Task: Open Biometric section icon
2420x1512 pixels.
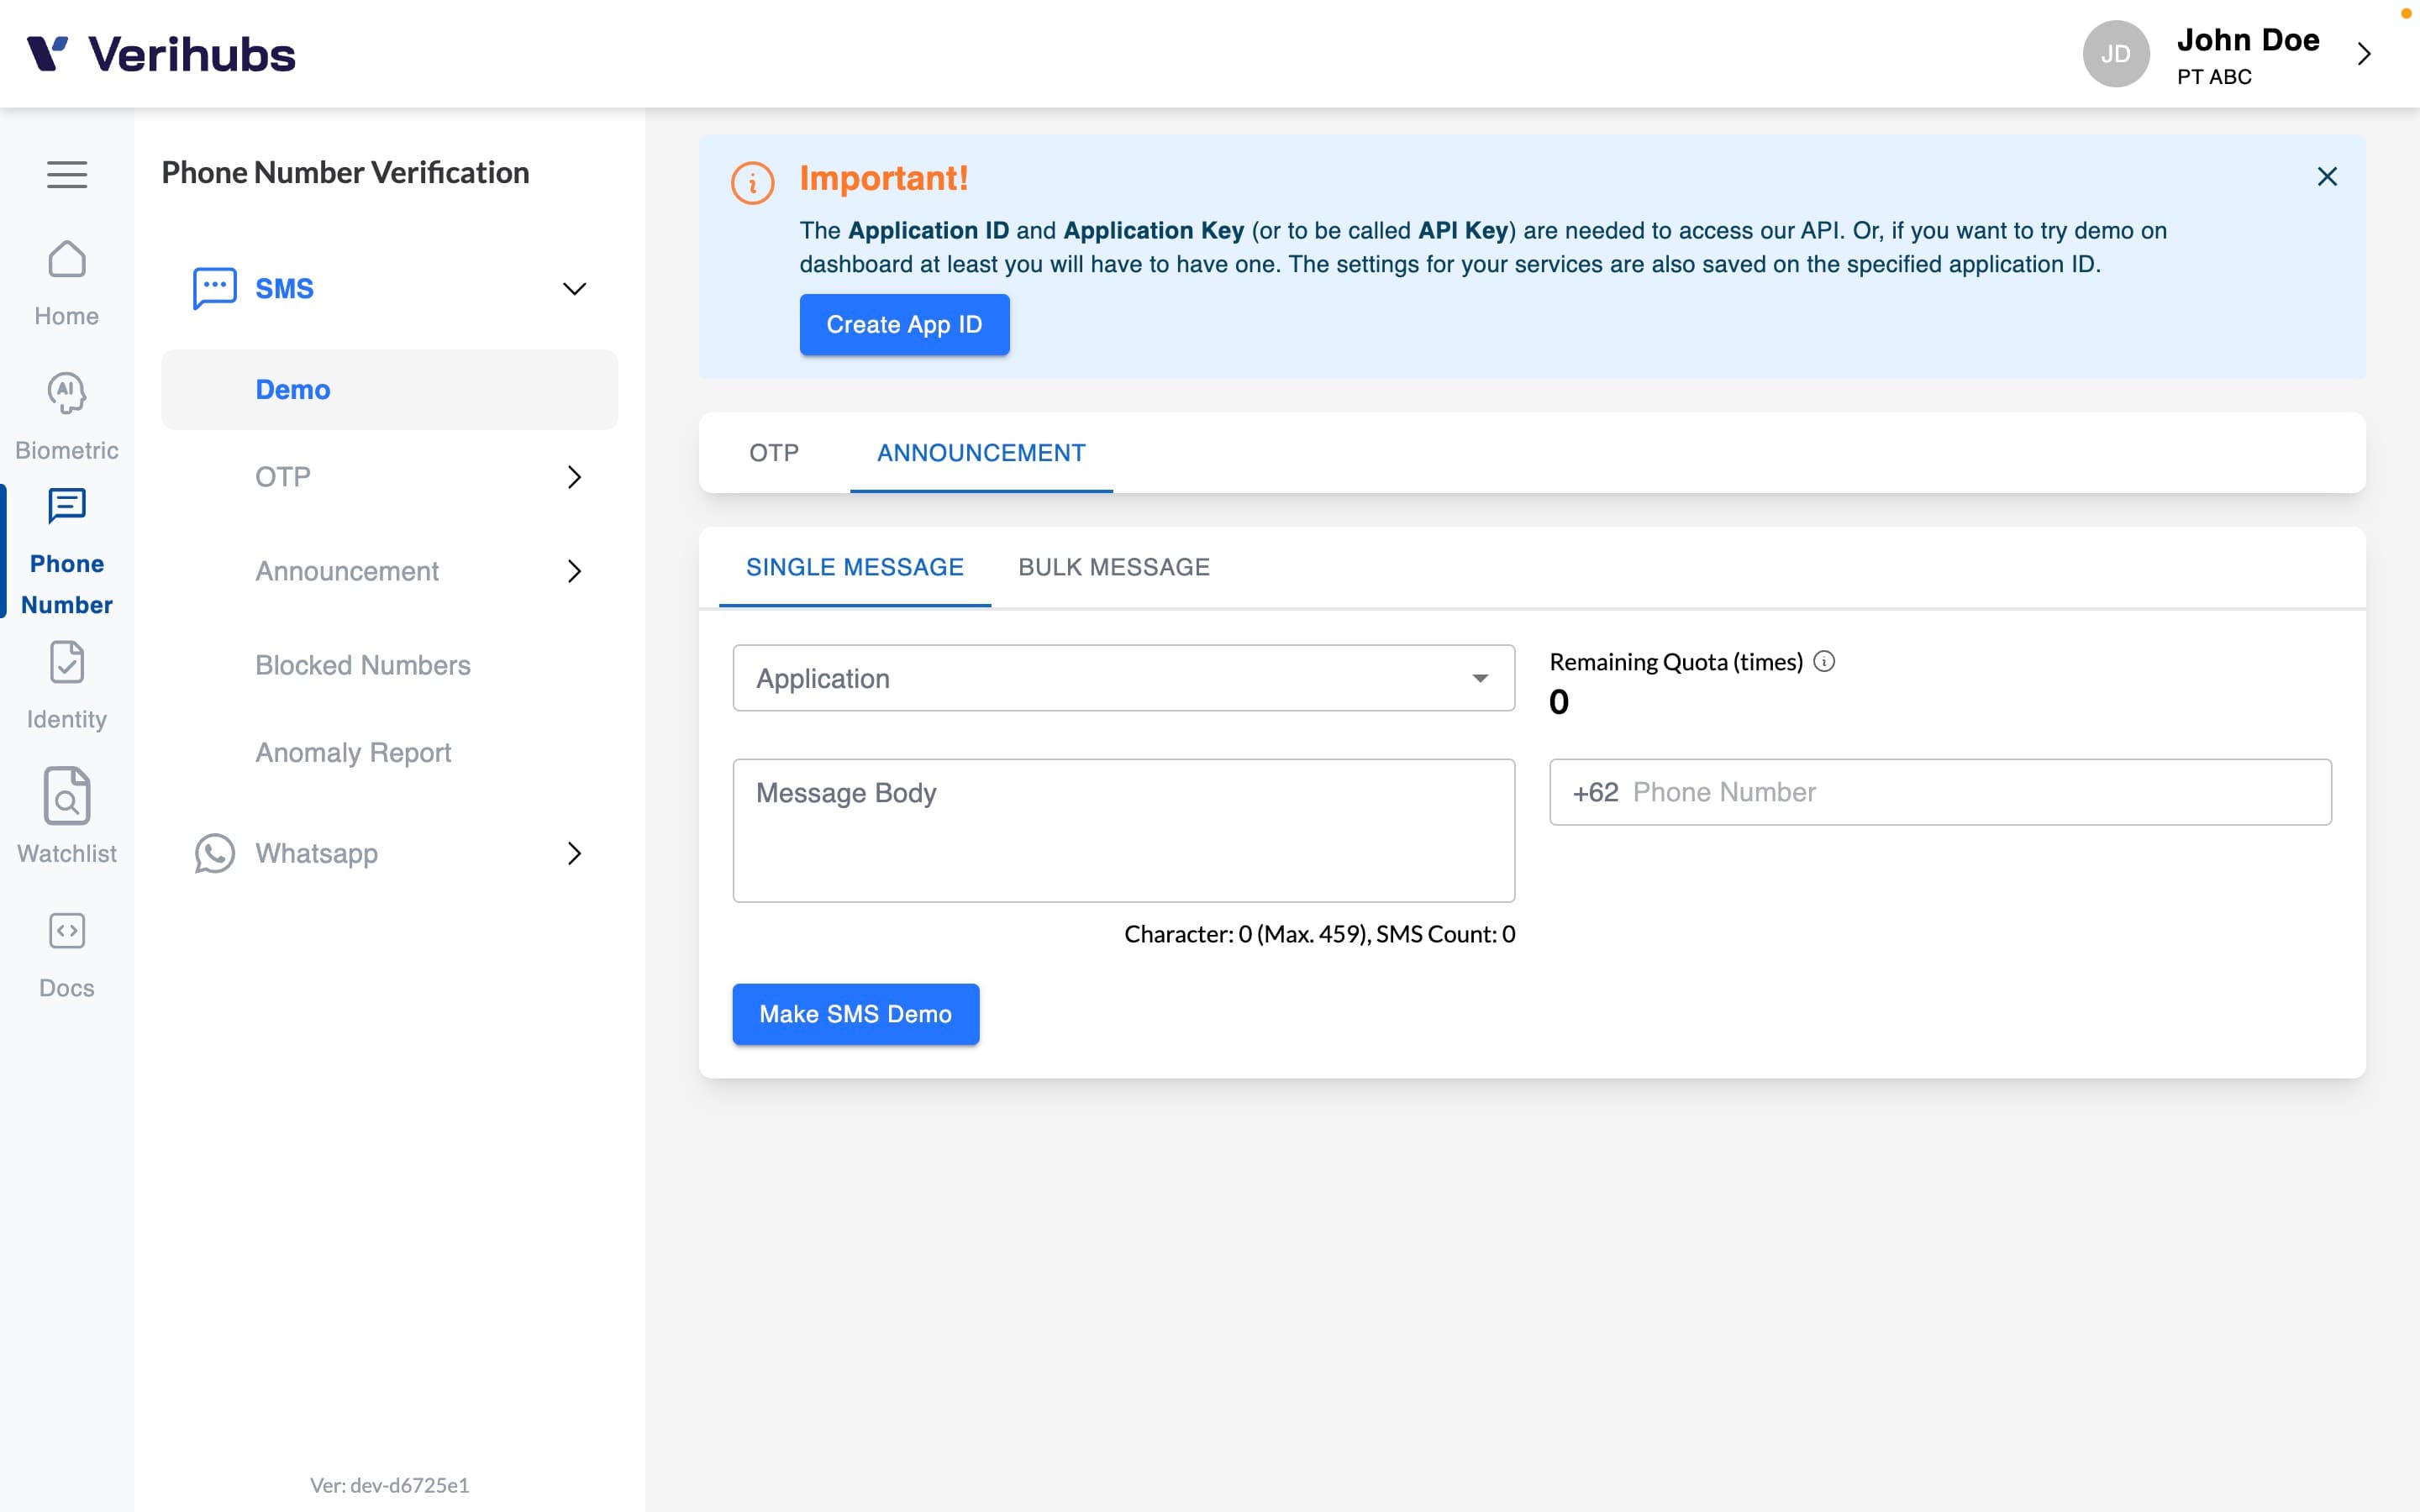Action: (67, 393)
